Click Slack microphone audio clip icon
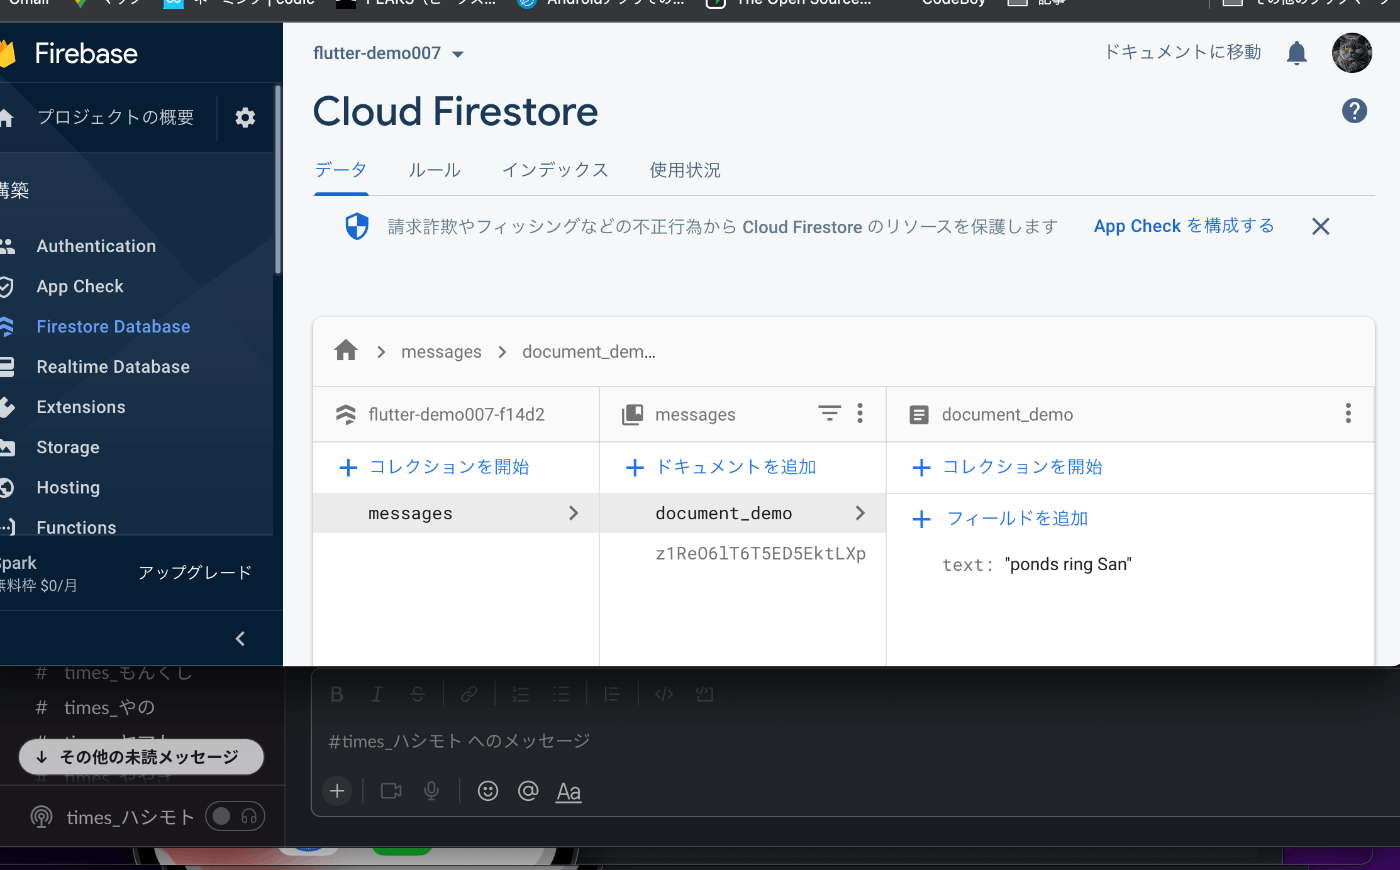The height and width of the screenshot is (870, 1400). click(x=431, y=791)
